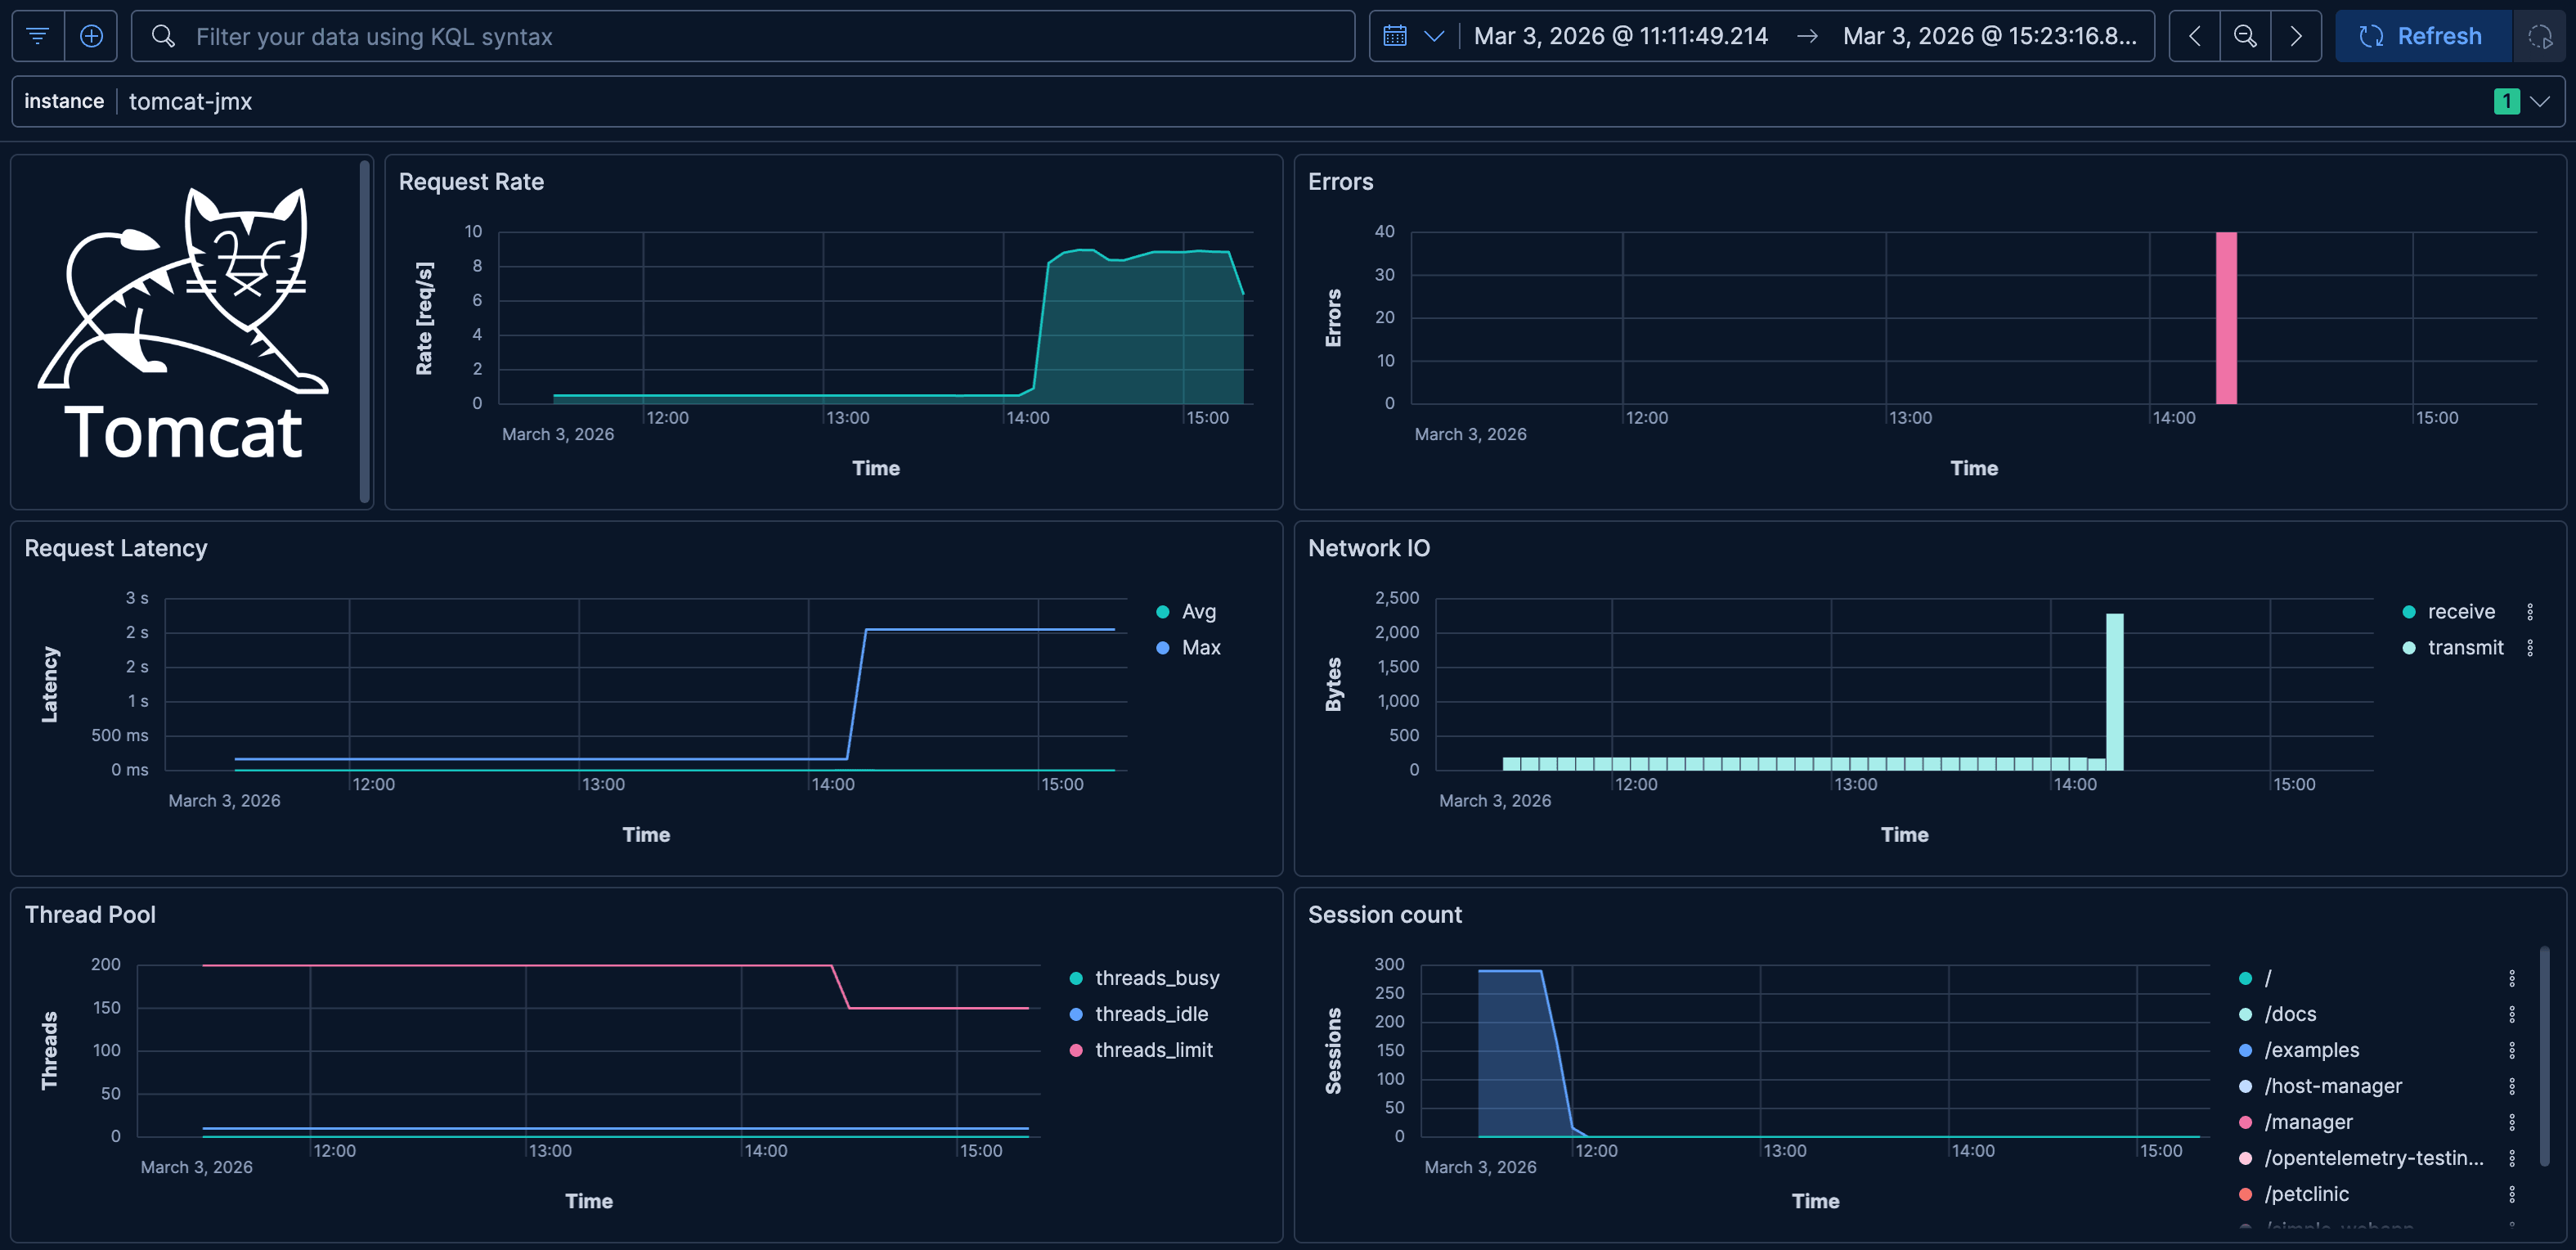Open options menu next to receive legend entry
The height and width of the screenshot is (1250, 2576).
point(2530,611)
